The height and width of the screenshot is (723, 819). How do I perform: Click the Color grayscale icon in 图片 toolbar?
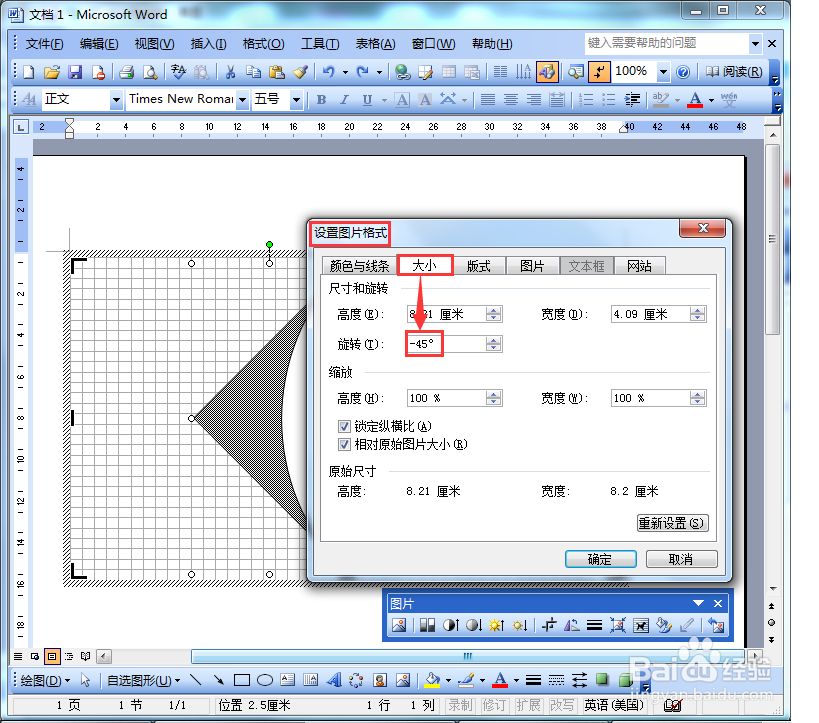click(x=427, y=625)
